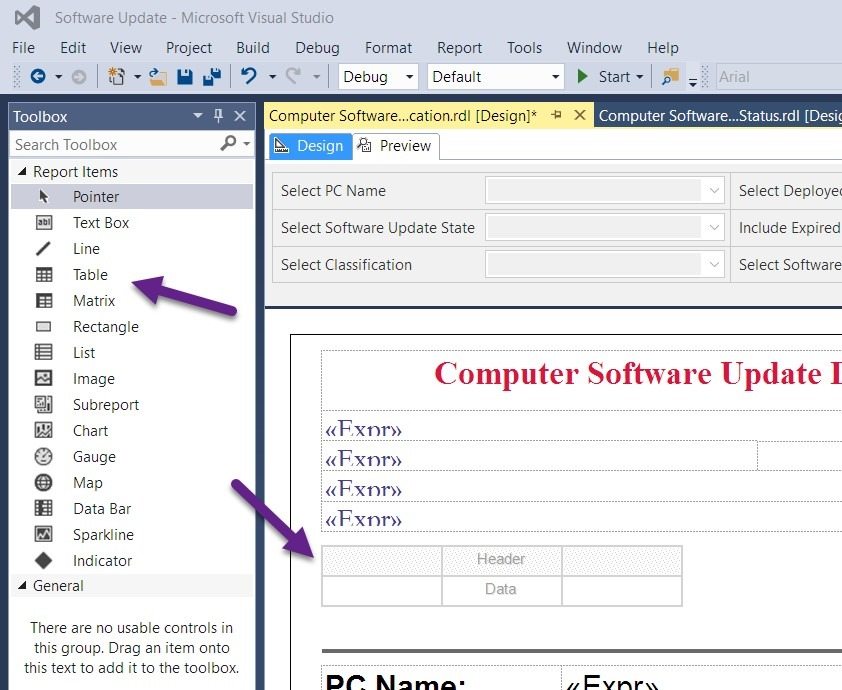Viewport: 842px width, 690px height.
Task: Select the Image report item
Action: pos(132,379)
